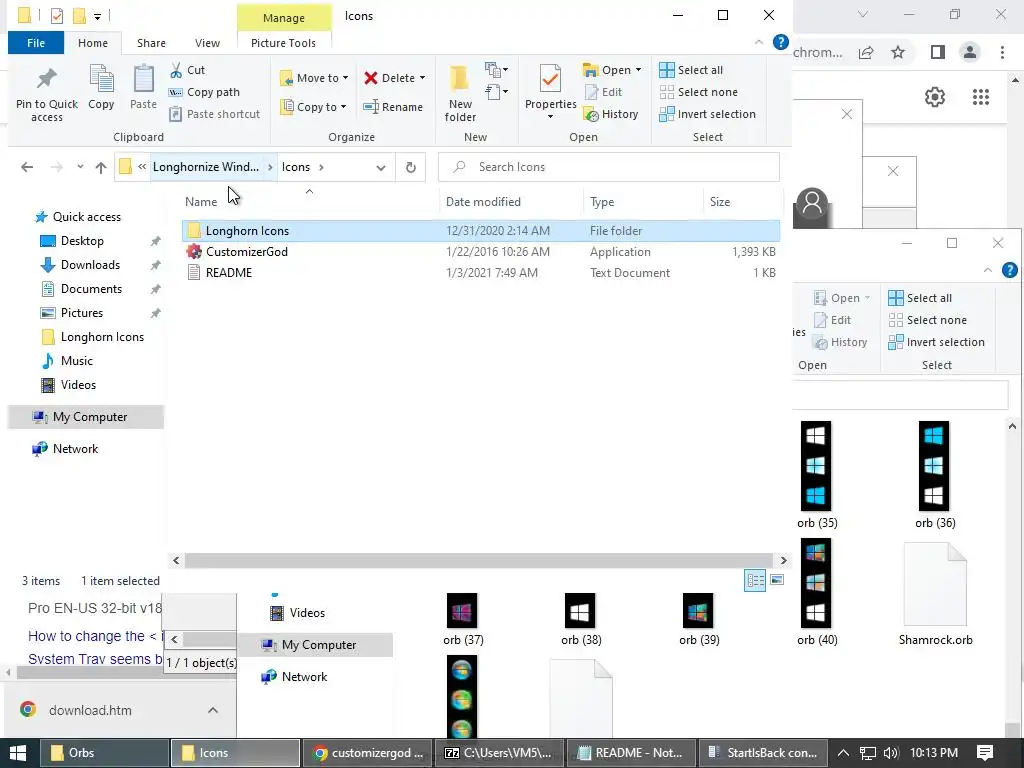The width and height of the screenshot is (1024, 768).
Task: Open the Picture Tools tab
Action: click(283, 43)
